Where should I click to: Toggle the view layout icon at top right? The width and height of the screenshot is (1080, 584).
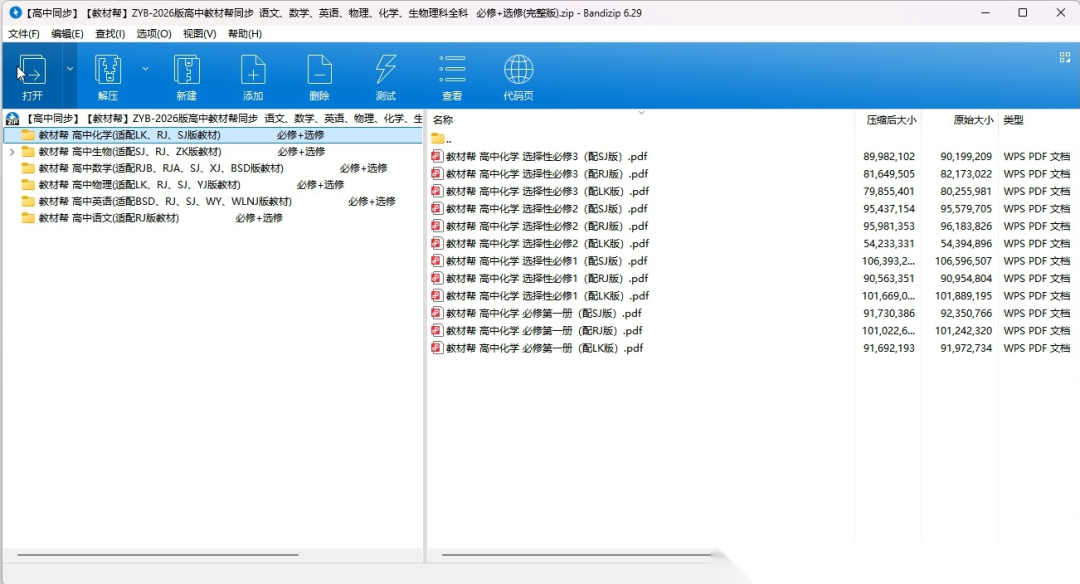pos(1065,57)
